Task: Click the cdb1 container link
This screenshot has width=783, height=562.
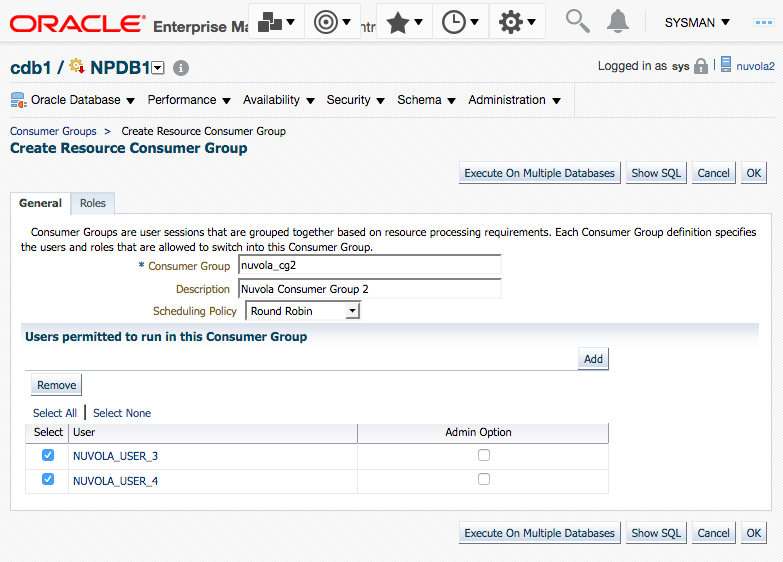Action: point(30,67)
